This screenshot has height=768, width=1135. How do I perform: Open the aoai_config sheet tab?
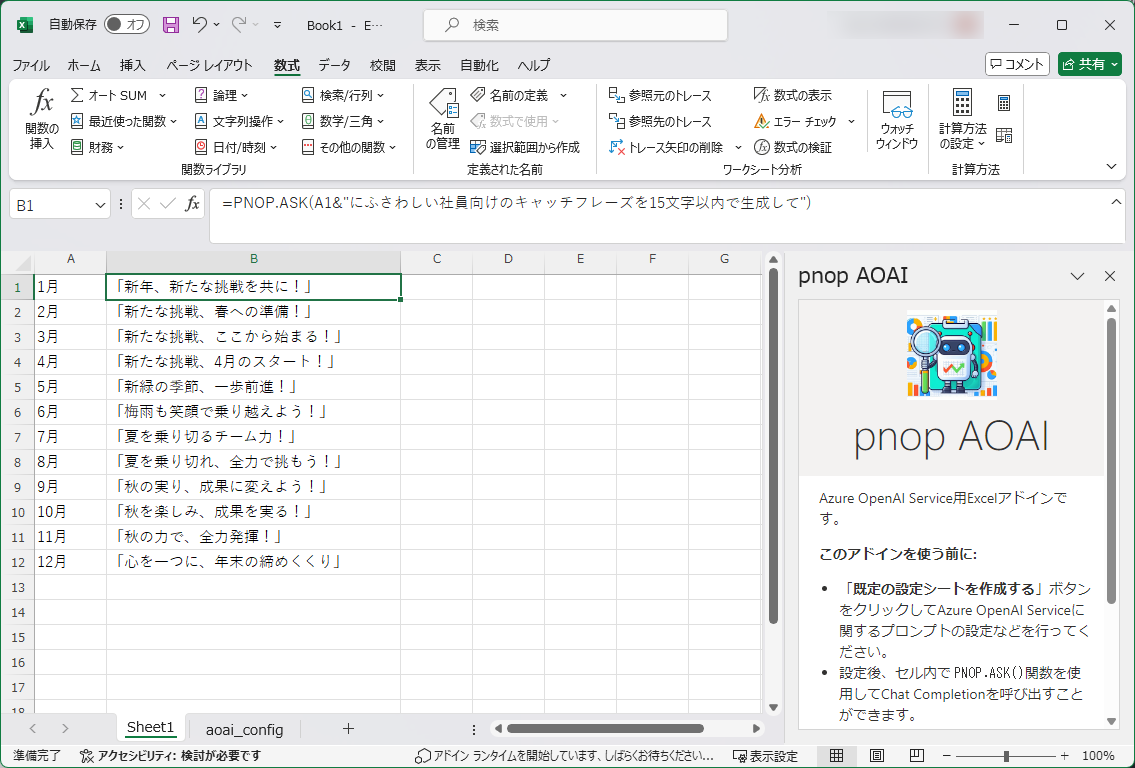pos(244,729)
